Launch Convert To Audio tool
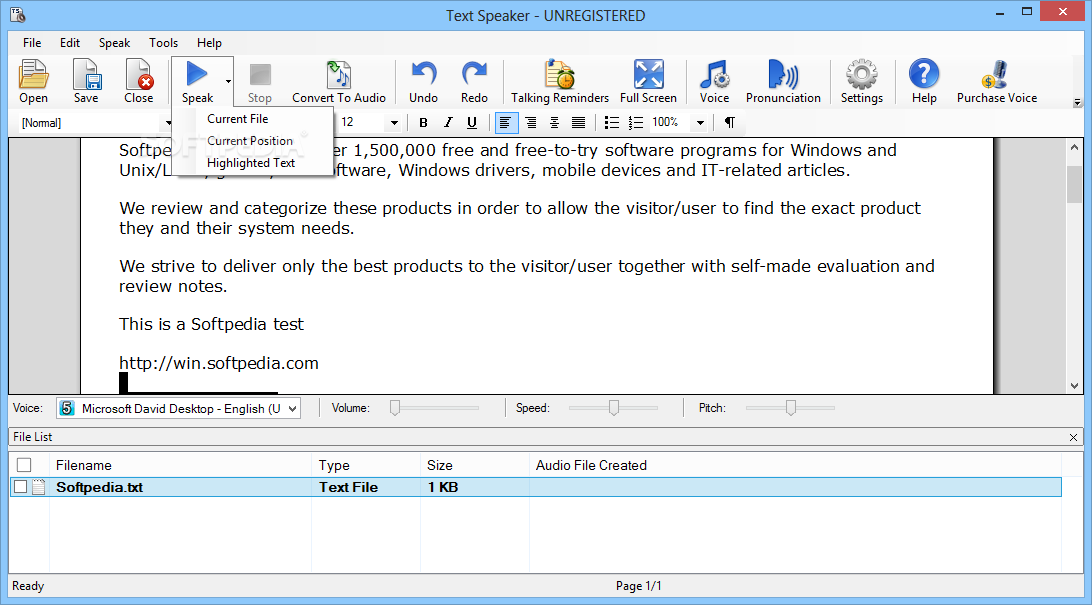Viewport: 1092px width, 605px height. [x=339, y=81]
